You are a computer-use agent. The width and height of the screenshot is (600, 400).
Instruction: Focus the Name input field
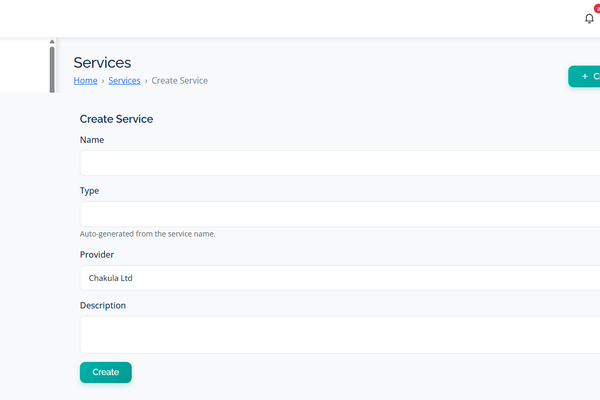[340, 163]
